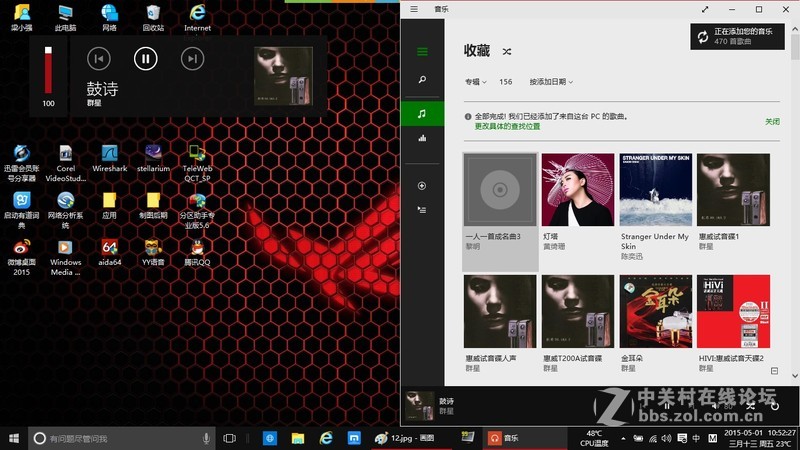
Task: Open the 金耳朵 album tile
Action: [x=656, y=311]
